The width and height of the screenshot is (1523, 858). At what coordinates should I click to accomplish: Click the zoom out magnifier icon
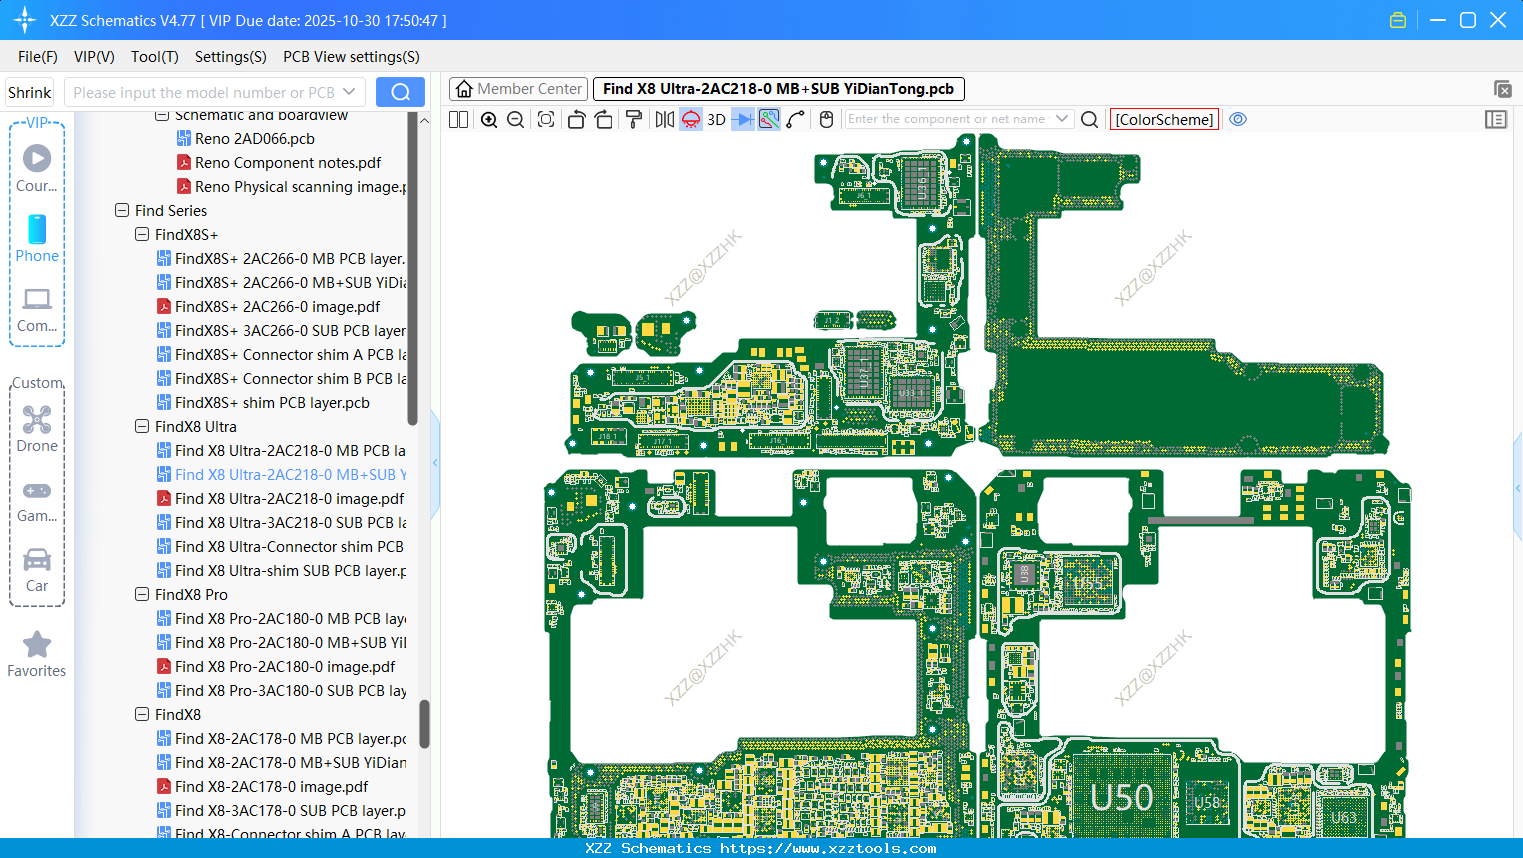click(x=516, y=120)
